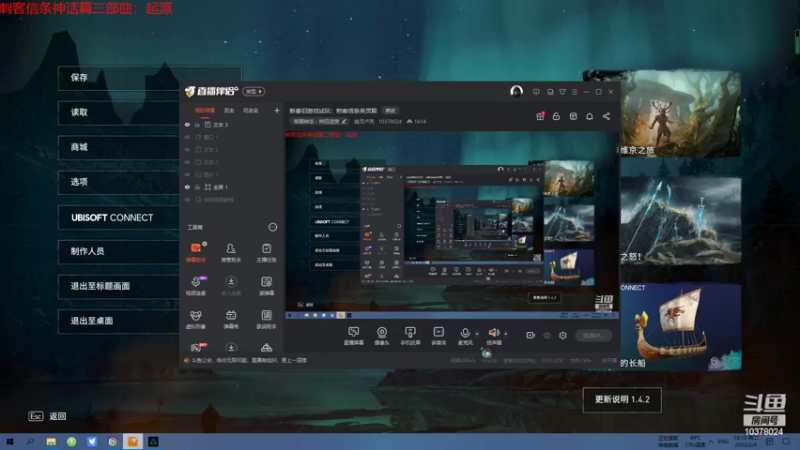Click the stream start button beside gear
This screenshot has height=450, width=800.
point(593,335)
